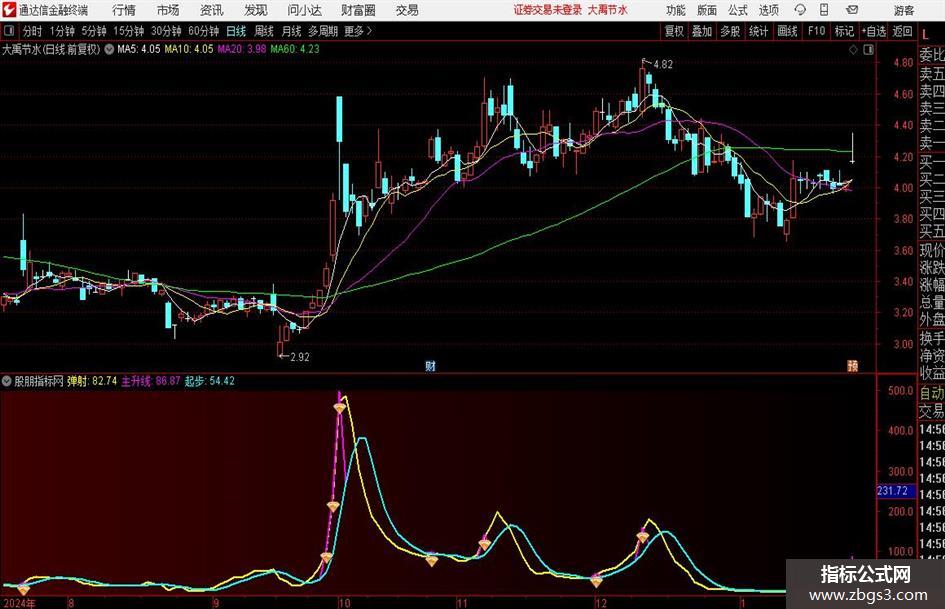Open the 多周期 multi-period view
945x609 pixels.
point(323,31)
